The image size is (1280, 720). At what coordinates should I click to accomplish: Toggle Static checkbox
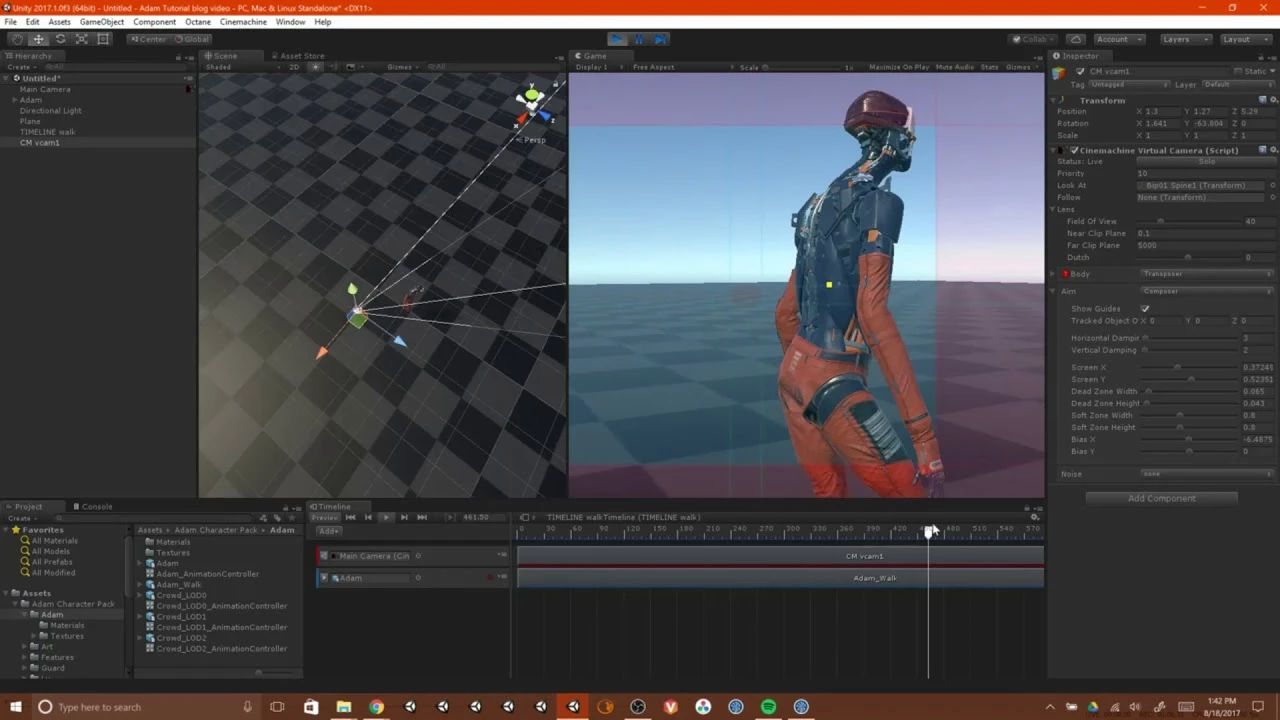pyautogui.click(x=1238, y=71)
